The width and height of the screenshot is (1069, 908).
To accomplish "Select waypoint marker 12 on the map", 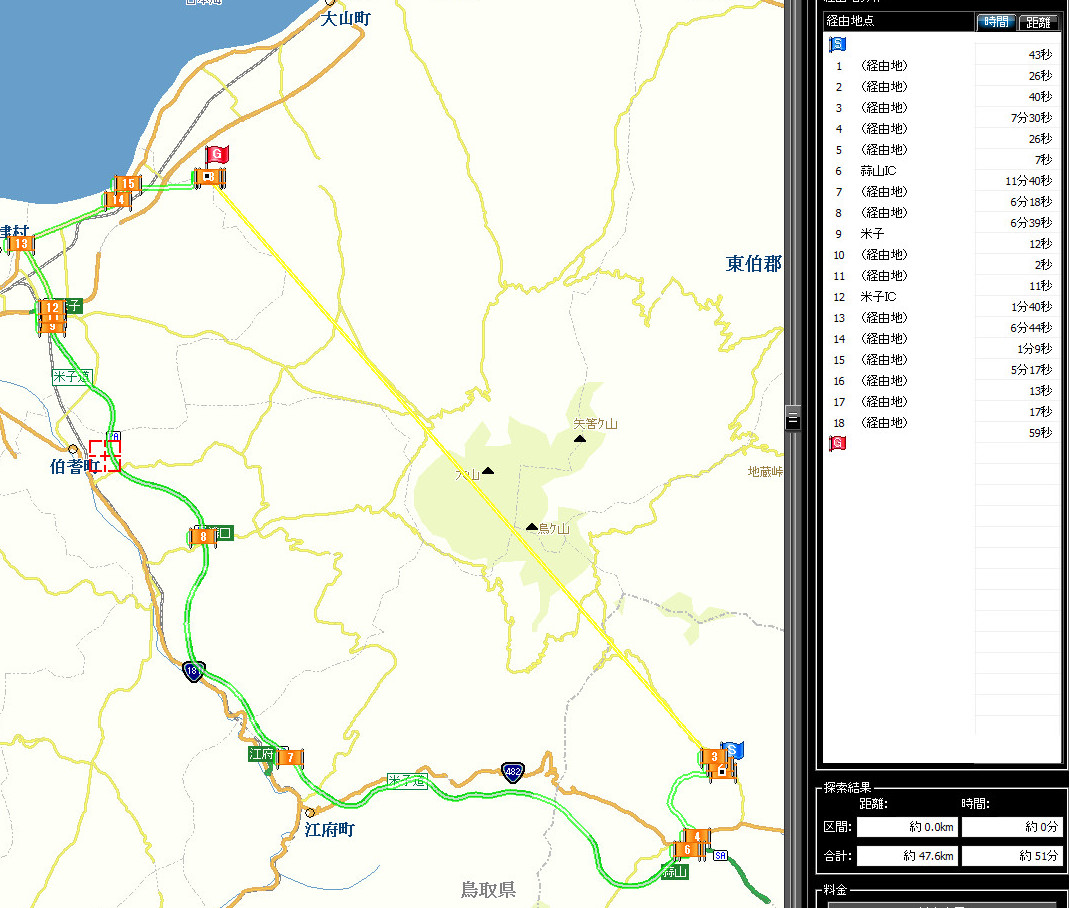I will click(52, 307).
